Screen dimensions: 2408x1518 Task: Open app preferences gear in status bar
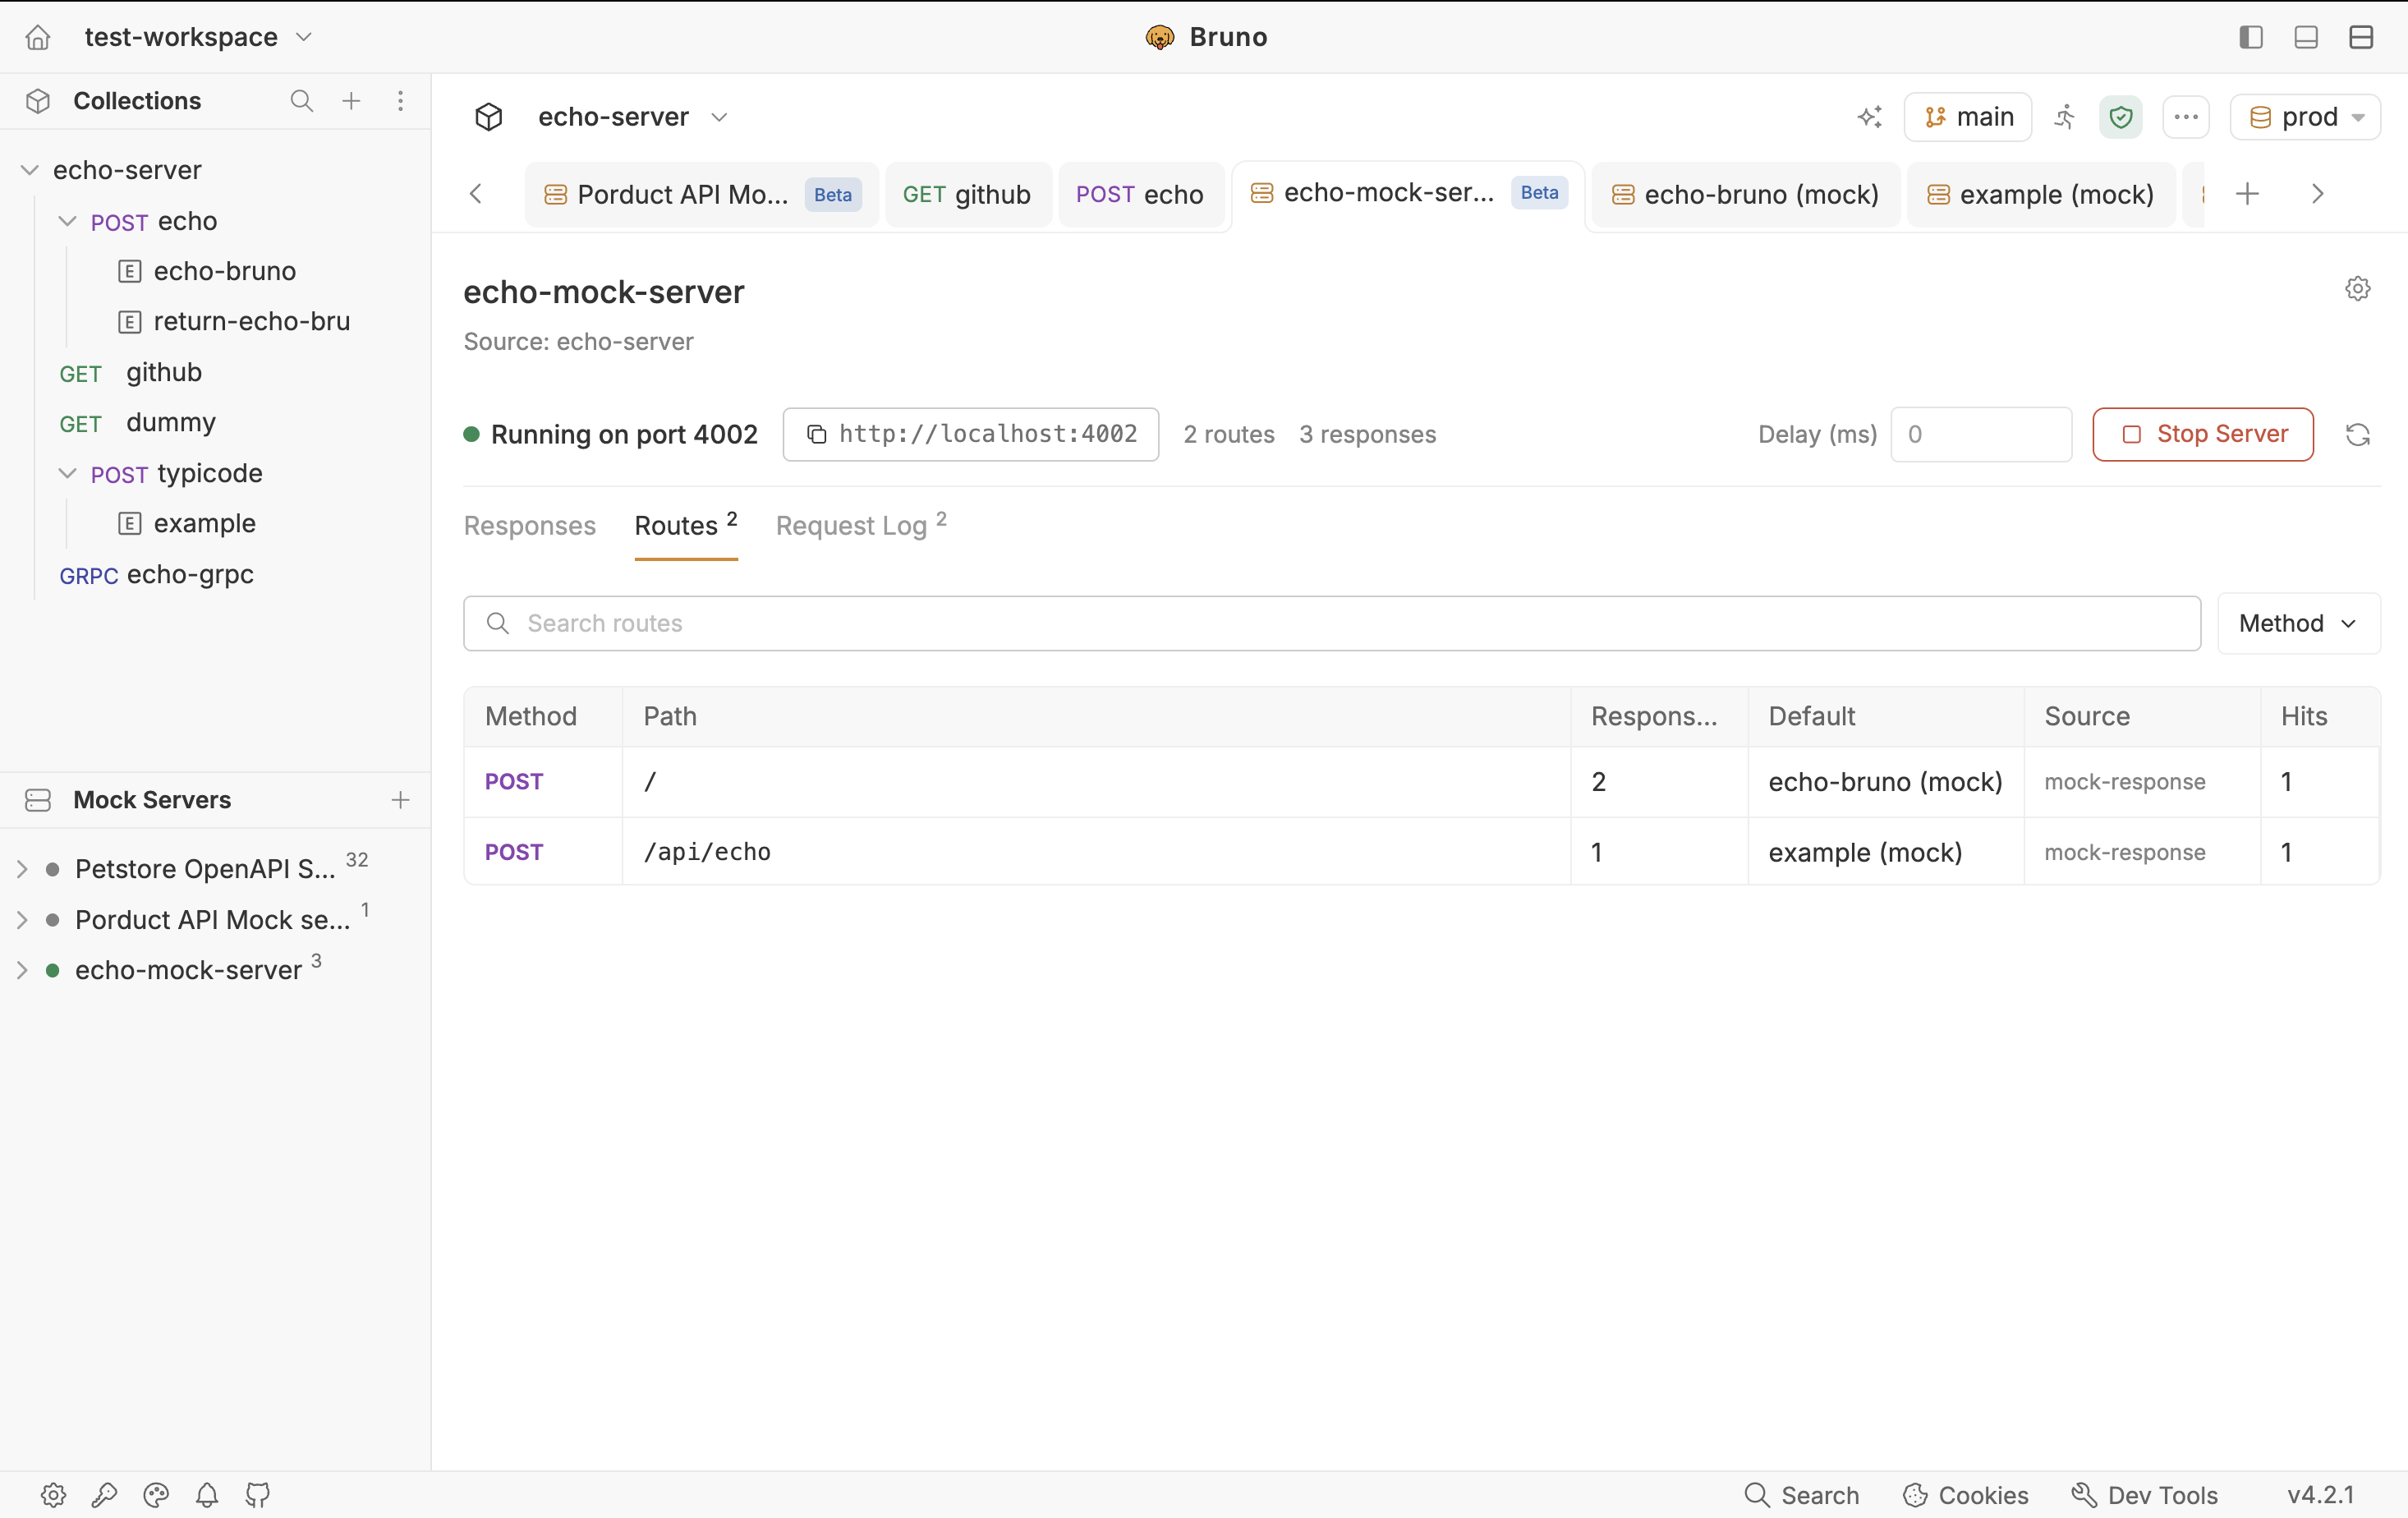pos(53,1494)
